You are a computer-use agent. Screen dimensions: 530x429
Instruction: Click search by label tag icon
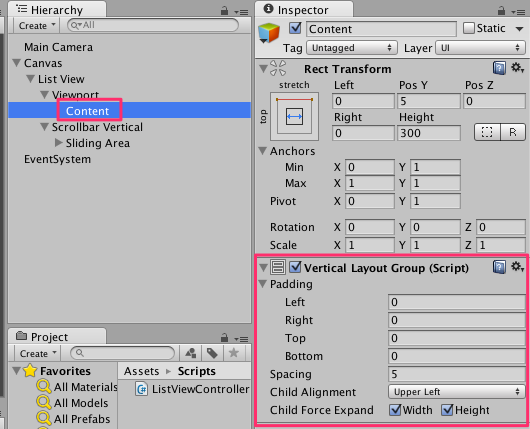212,353
